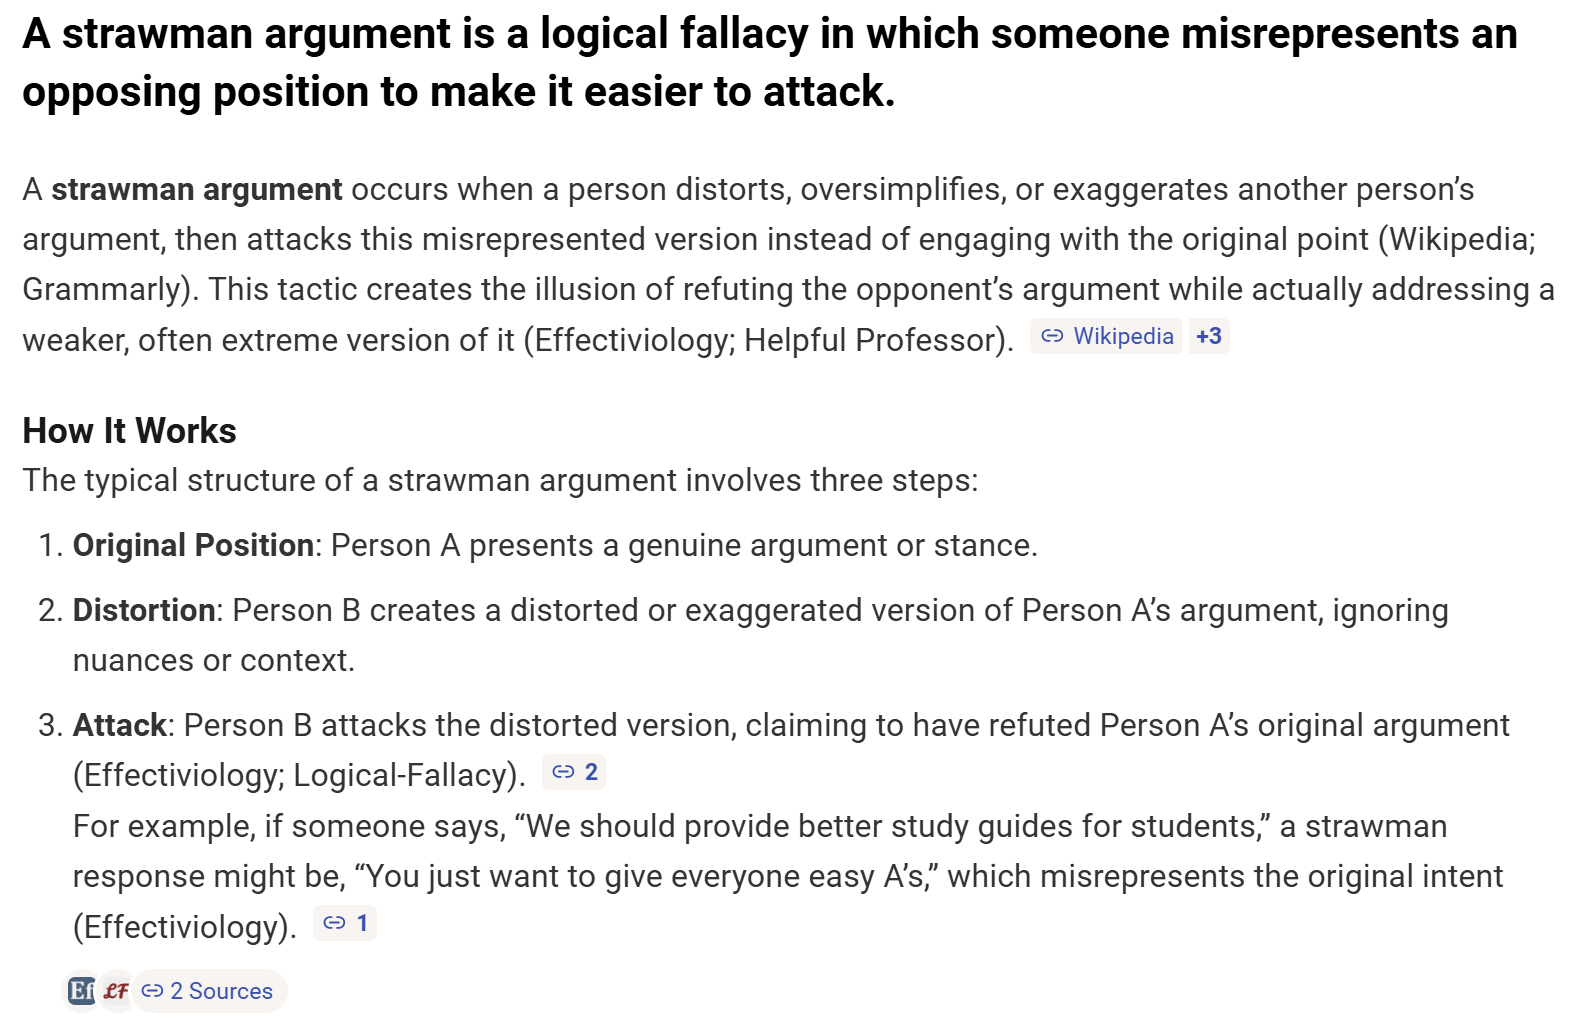Select the Attack list item label
Screen dimensions: 1575x1022
[x=119, y=726]
